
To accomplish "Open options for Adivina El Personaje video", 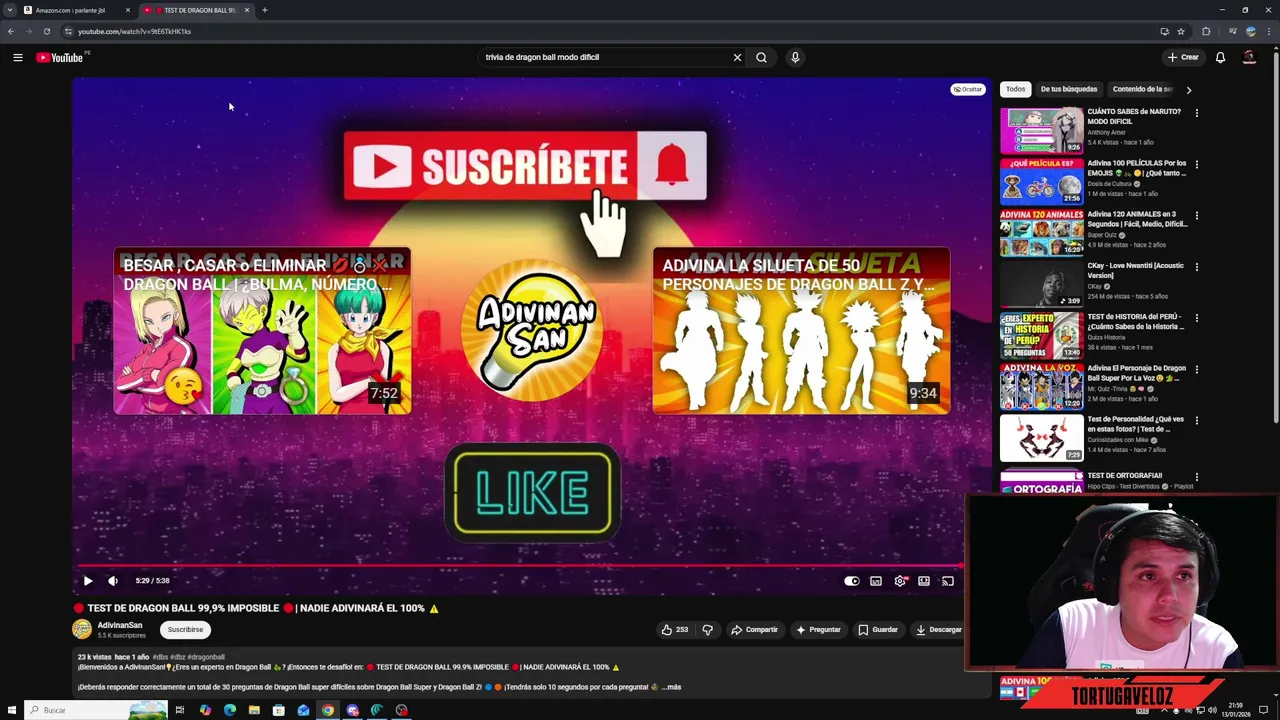I will pos(1197,369).
